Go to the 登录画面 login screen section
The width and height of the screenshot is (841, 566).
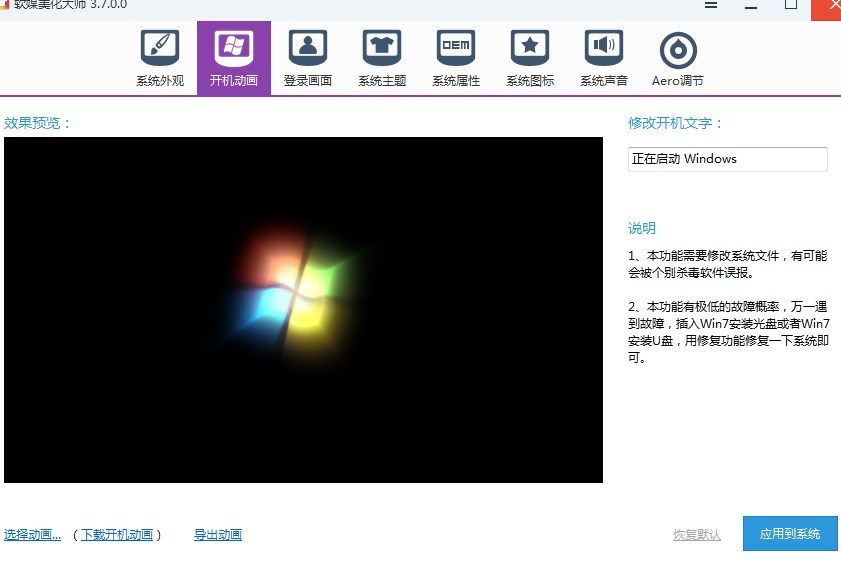(x=308, y=58)
